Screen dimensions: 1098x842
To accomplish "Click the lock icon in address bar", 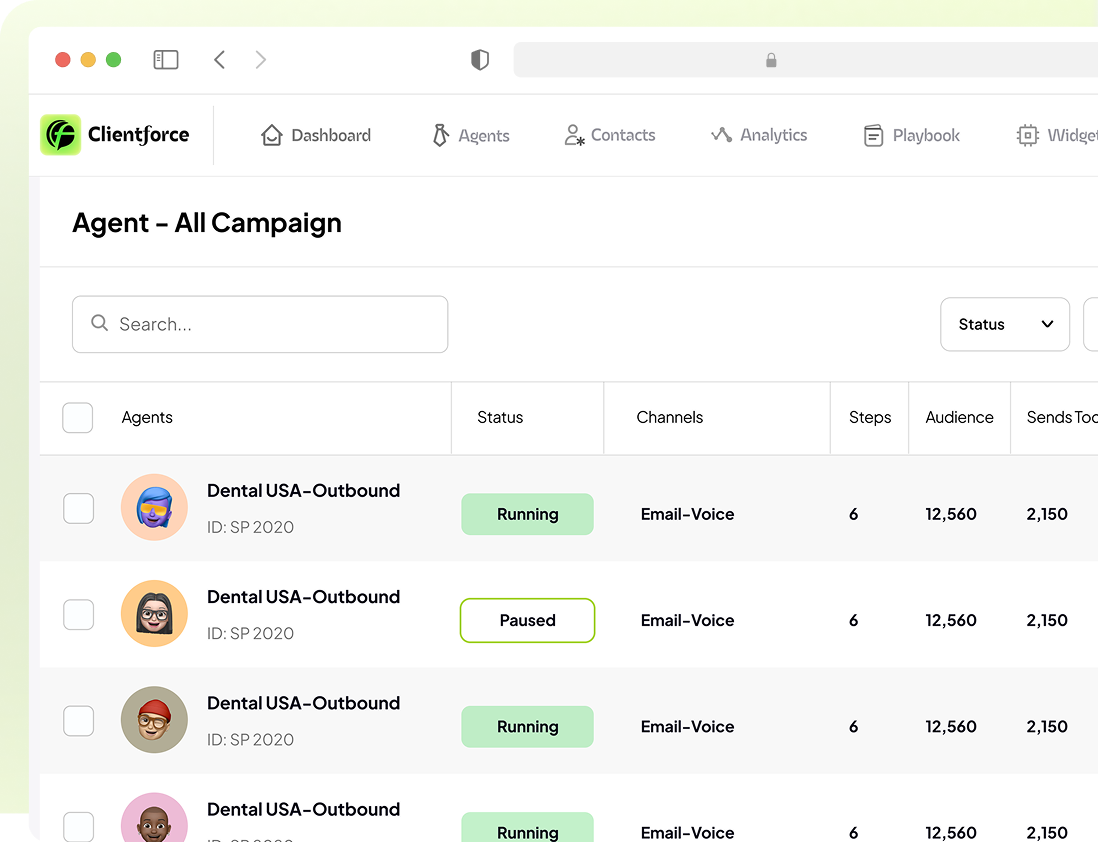I will 771,60.
